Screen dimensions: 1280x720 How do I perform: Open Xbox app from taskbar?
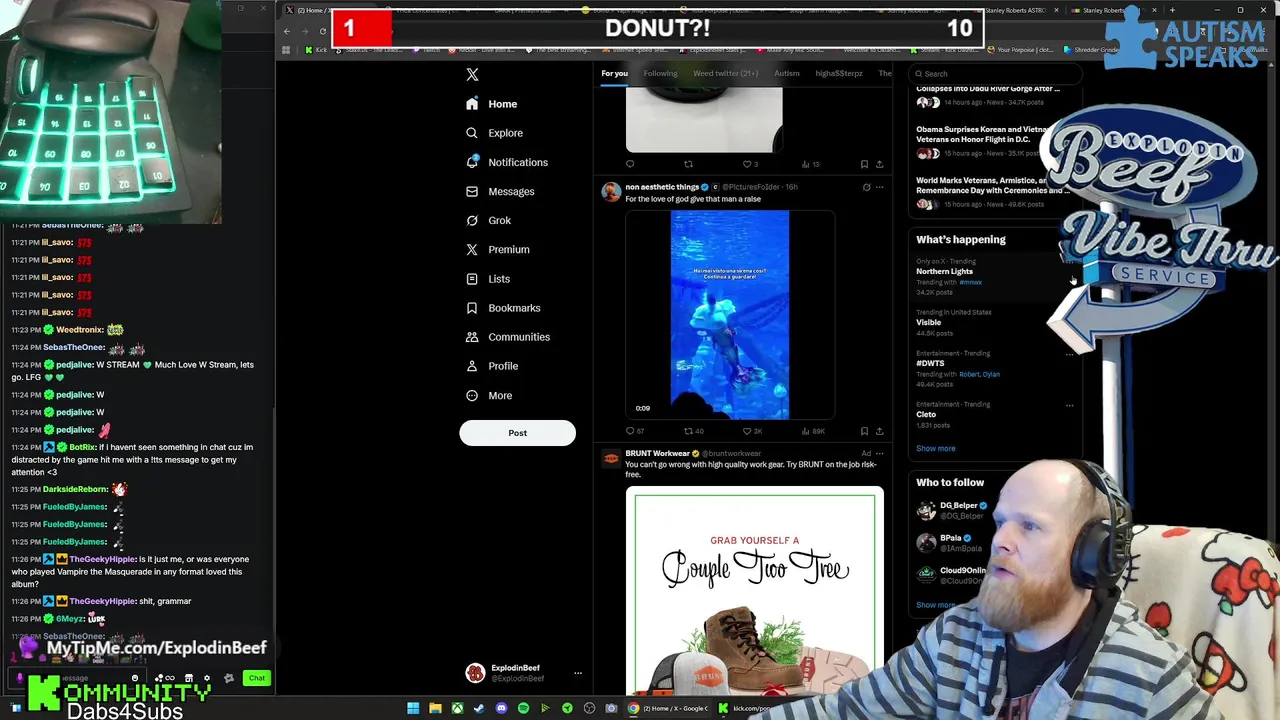pos(457,709)
